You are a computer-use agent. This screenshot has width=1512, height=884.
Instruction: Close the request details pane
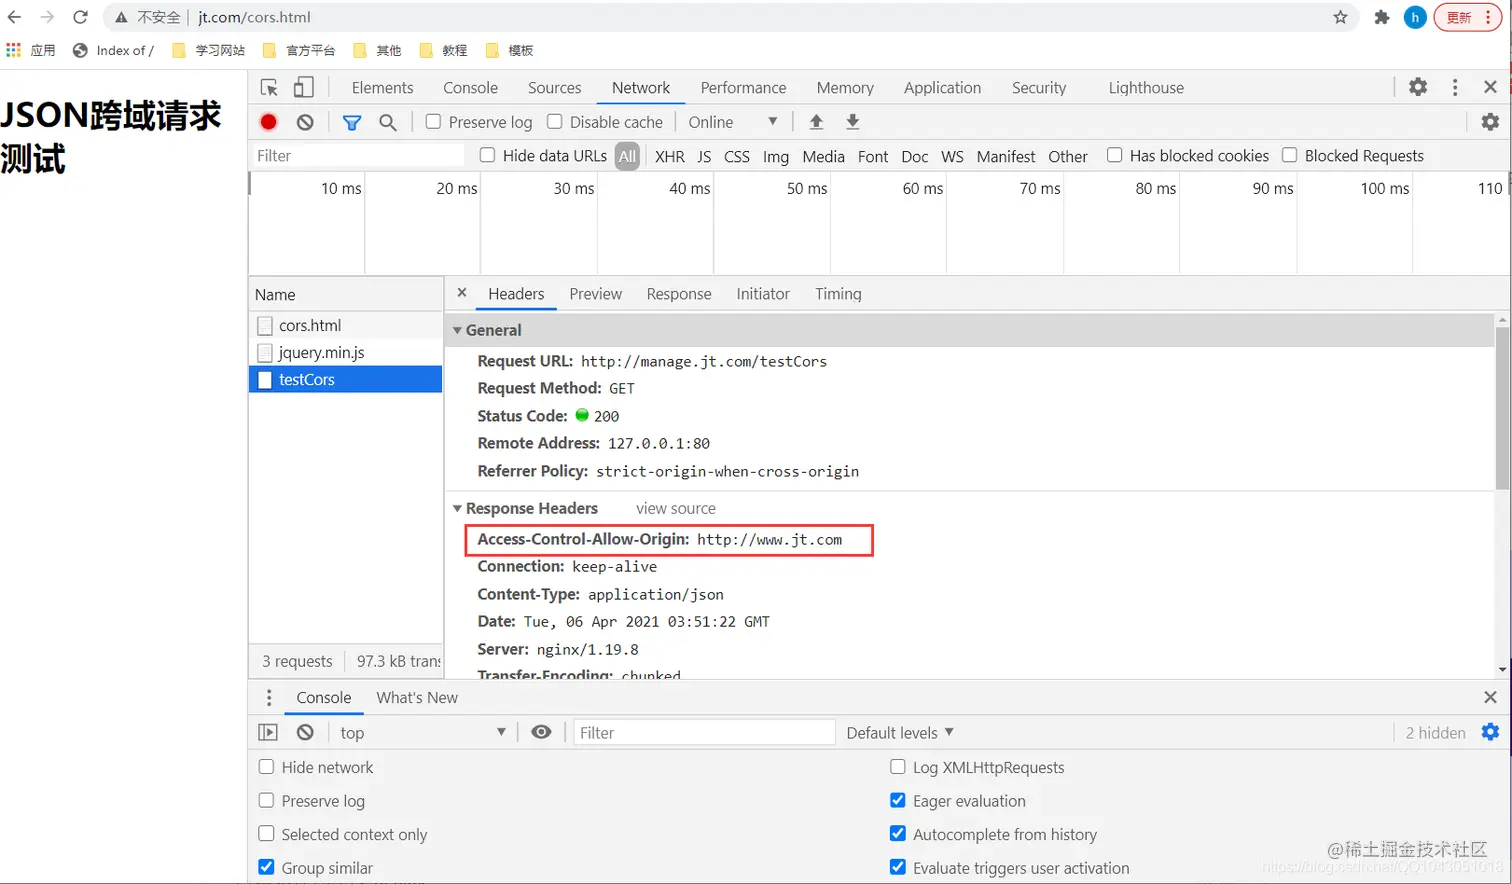(462, 293)
